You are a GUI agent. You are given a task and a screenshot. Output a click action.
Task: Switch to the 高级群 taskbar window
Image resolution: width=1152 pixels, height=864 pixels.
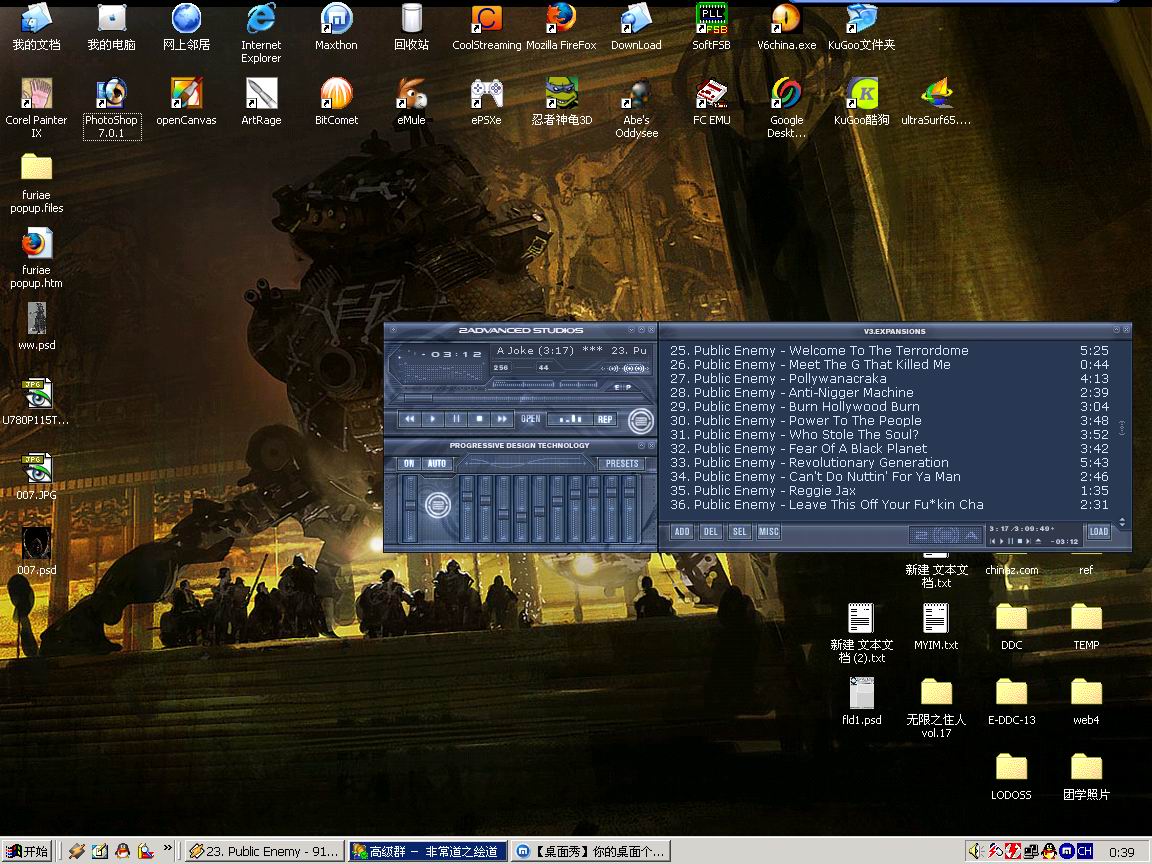[x=428, y=852]
